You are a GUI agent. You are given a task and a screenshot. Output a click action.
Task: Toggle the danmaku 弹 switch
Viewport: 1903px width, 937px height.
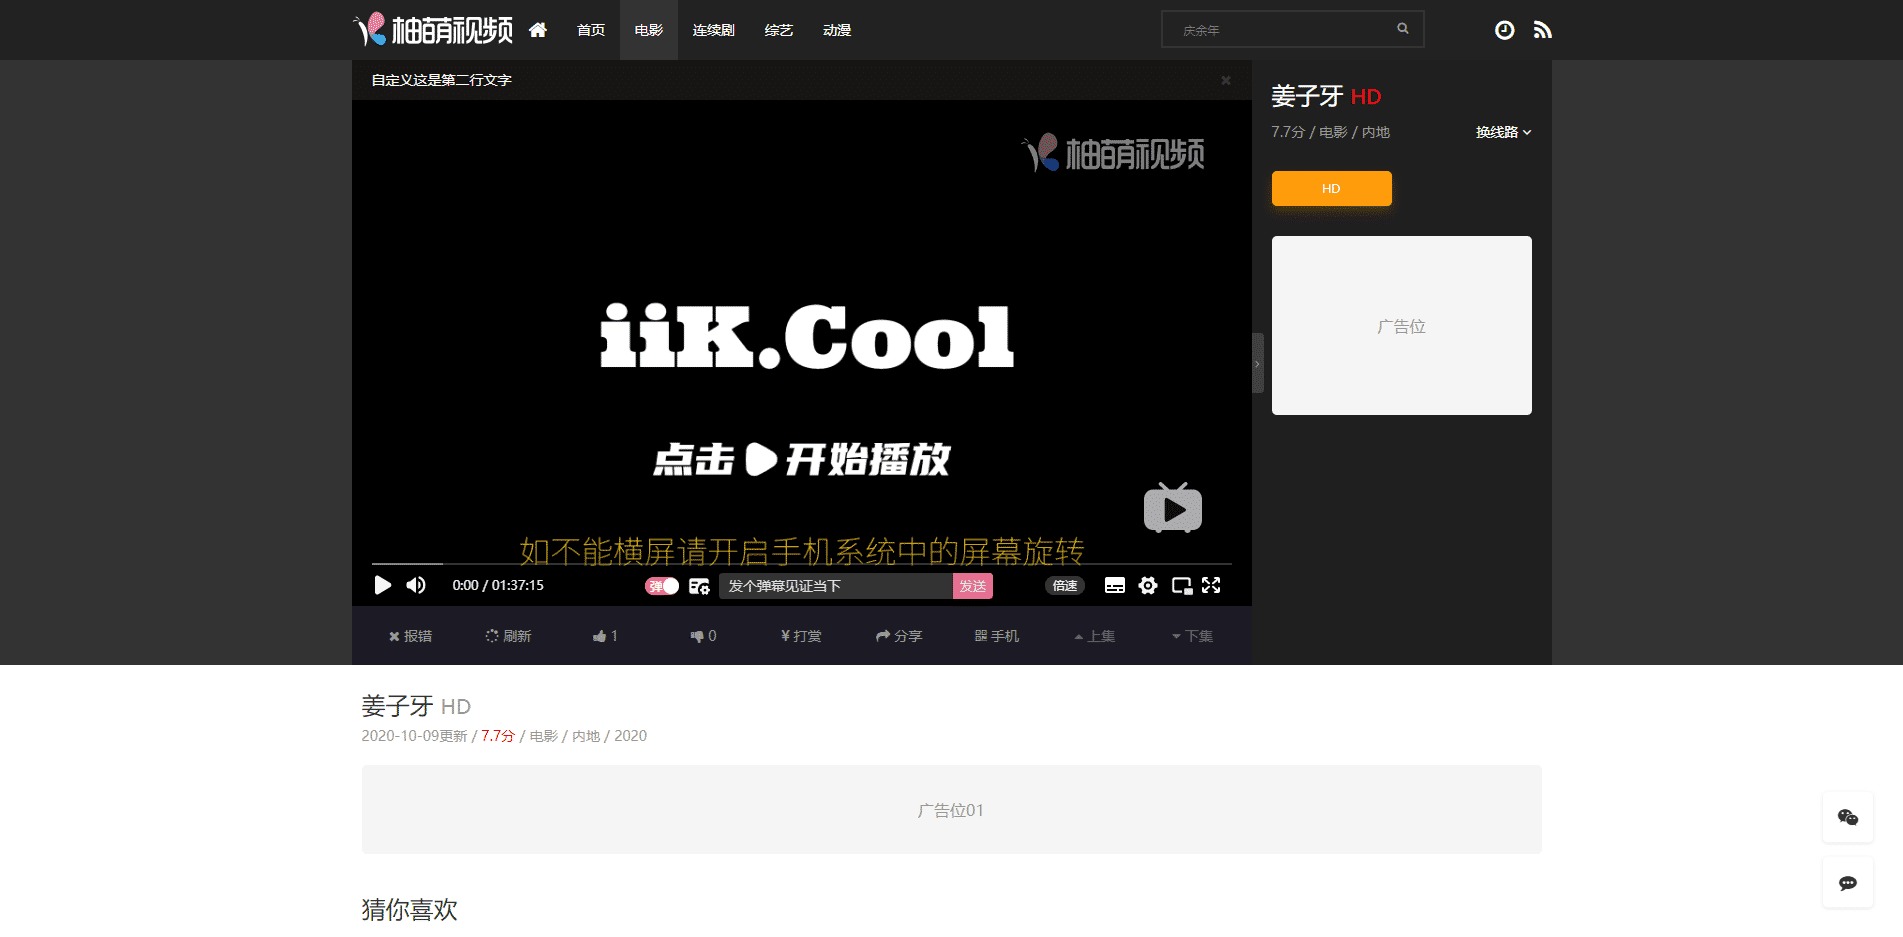(x=662, y=586)
